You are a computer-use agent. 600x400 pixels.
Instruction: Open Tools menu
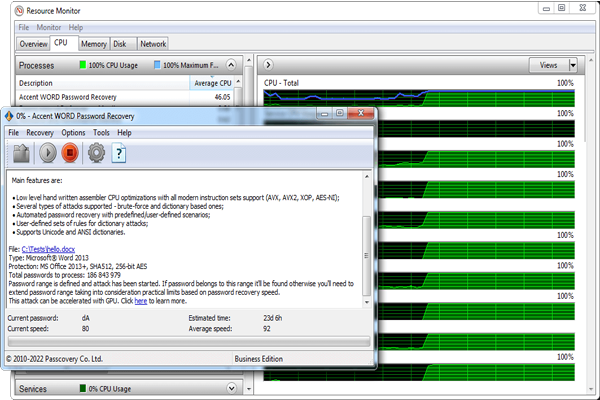[x=101, y=133]
